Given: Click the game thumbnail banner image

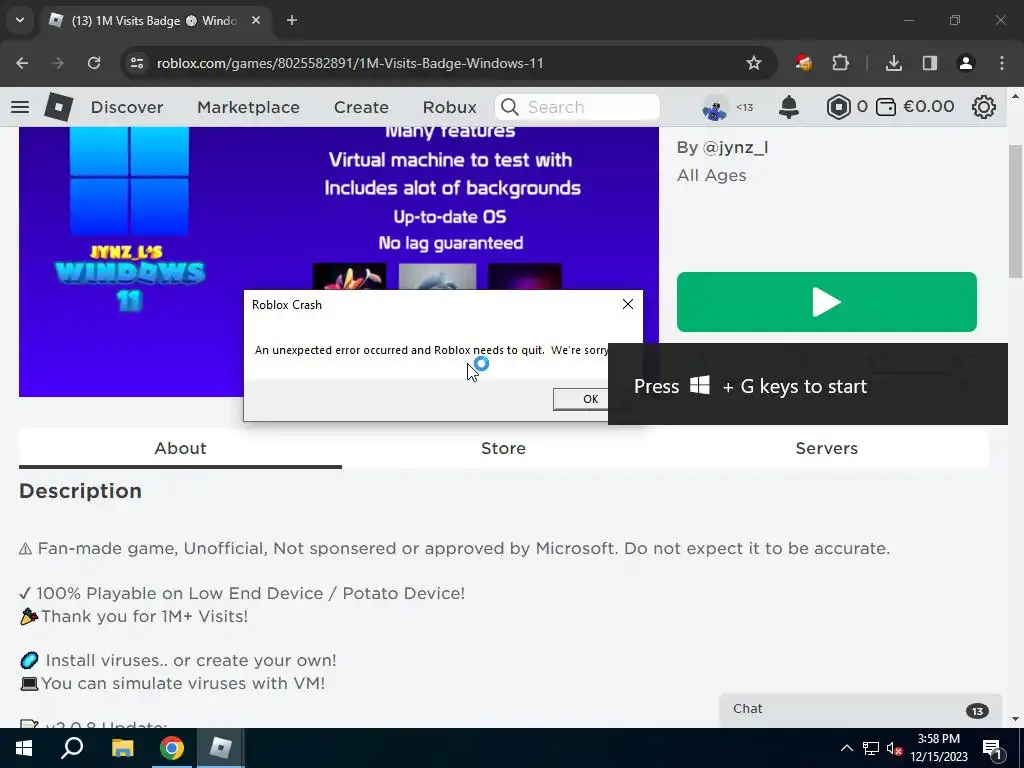Looking at the screenshot, I should point(338,209).
